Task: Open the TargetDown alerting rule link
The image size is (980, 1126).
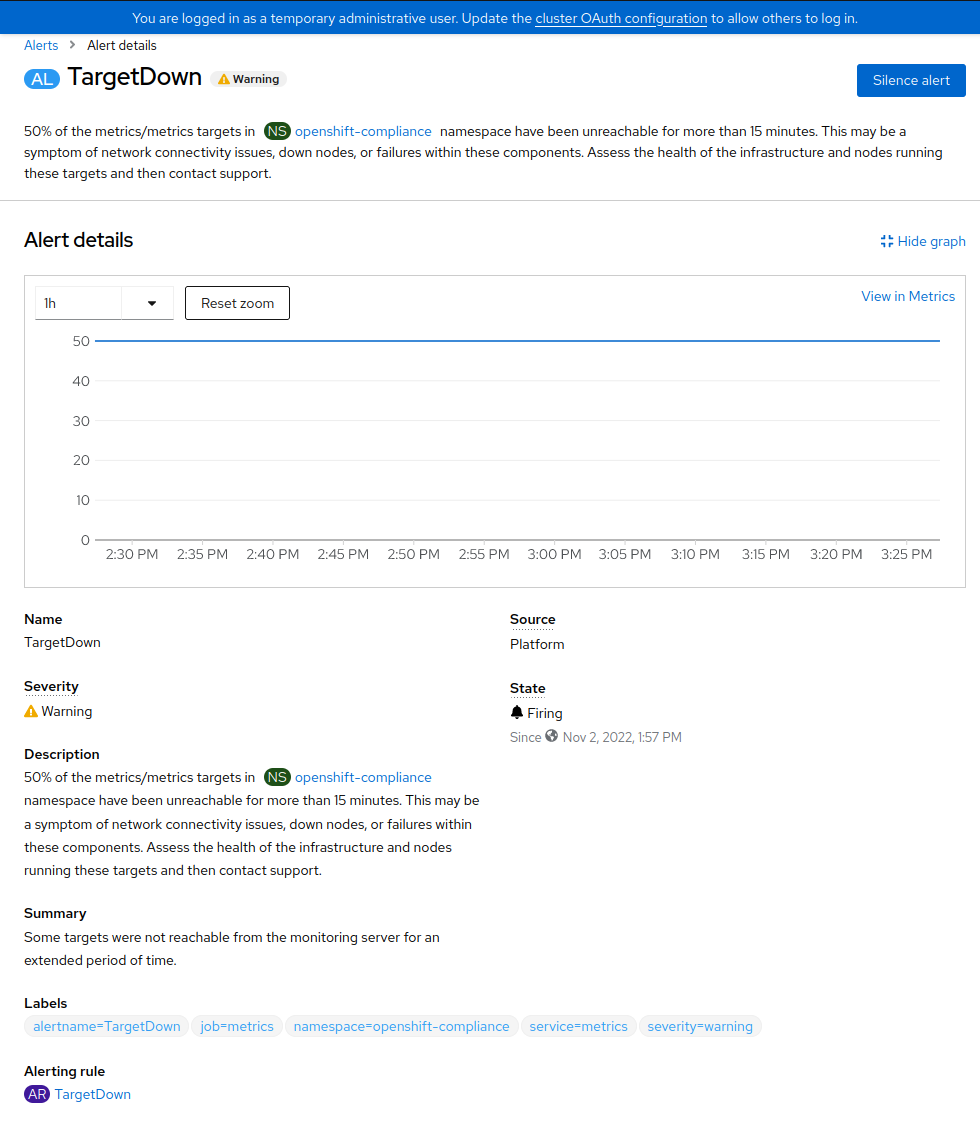Action: click(93, 1094)
